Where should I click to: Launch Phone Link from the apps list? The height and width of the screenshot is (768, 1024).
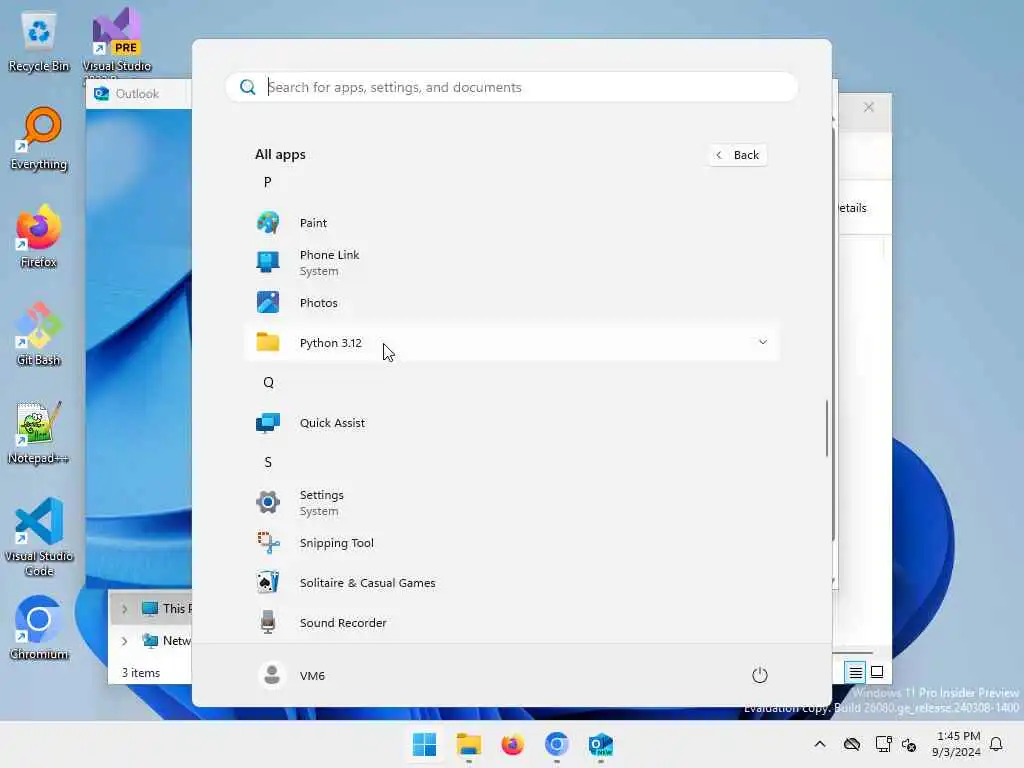point(512,263)
